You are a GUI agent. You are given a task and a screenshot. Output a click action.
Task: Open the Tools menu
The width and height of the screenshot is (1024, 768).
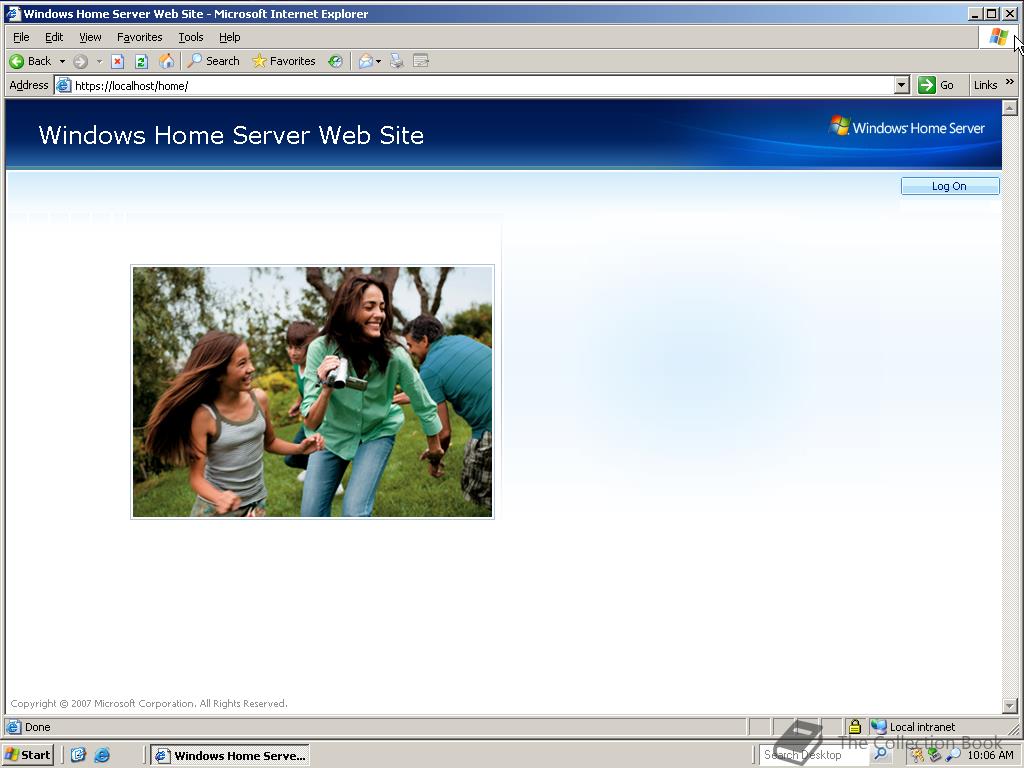(x=191, y=37)
